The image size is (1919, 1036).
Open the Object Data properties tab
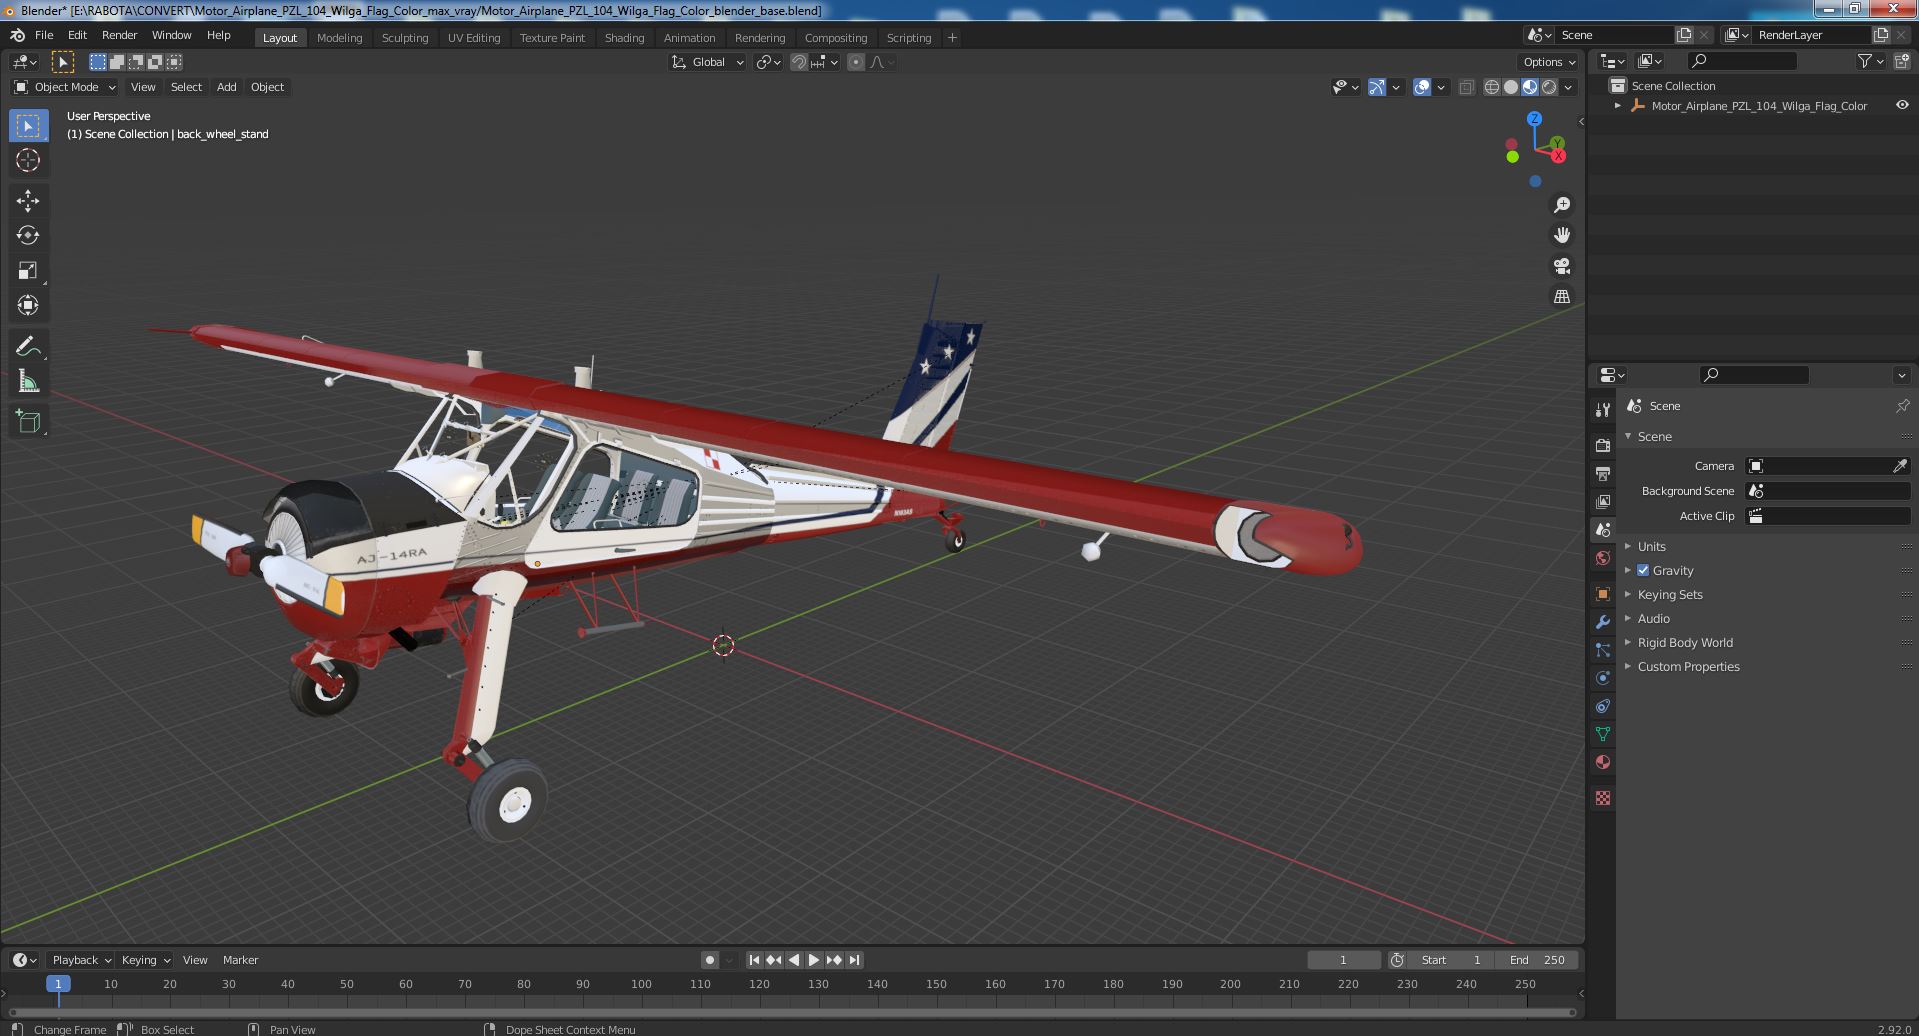(x=1603, y=734)
